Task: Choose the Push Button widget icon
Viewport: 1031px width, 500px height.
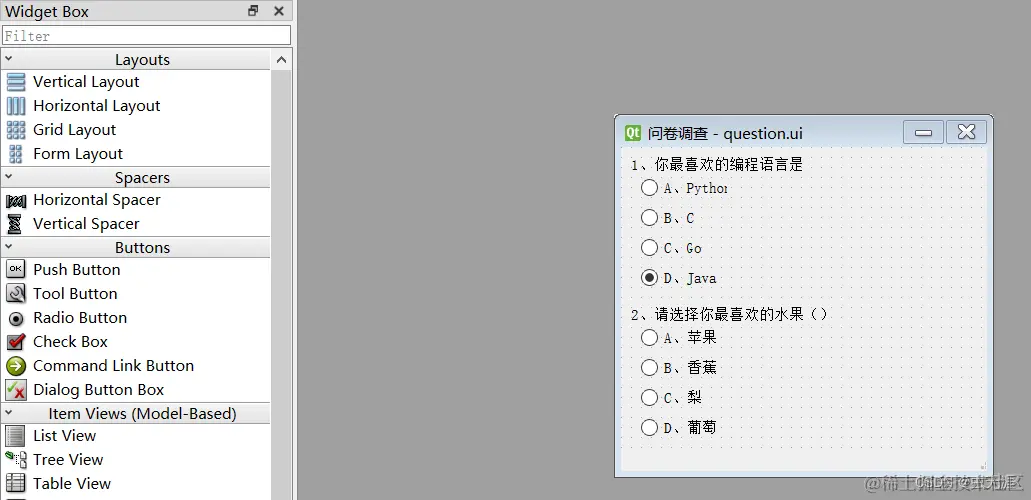Action: point(16,269)
